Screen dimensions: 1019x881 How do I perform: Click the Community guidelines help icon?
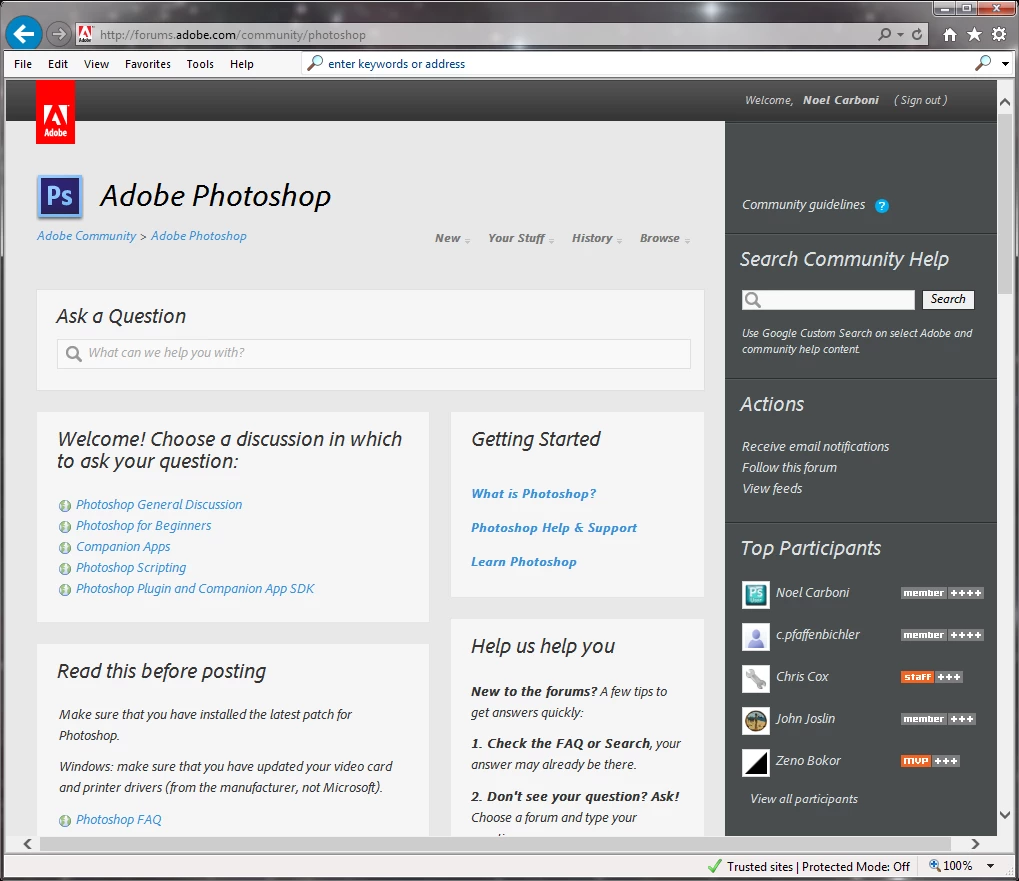click(882, 206)
